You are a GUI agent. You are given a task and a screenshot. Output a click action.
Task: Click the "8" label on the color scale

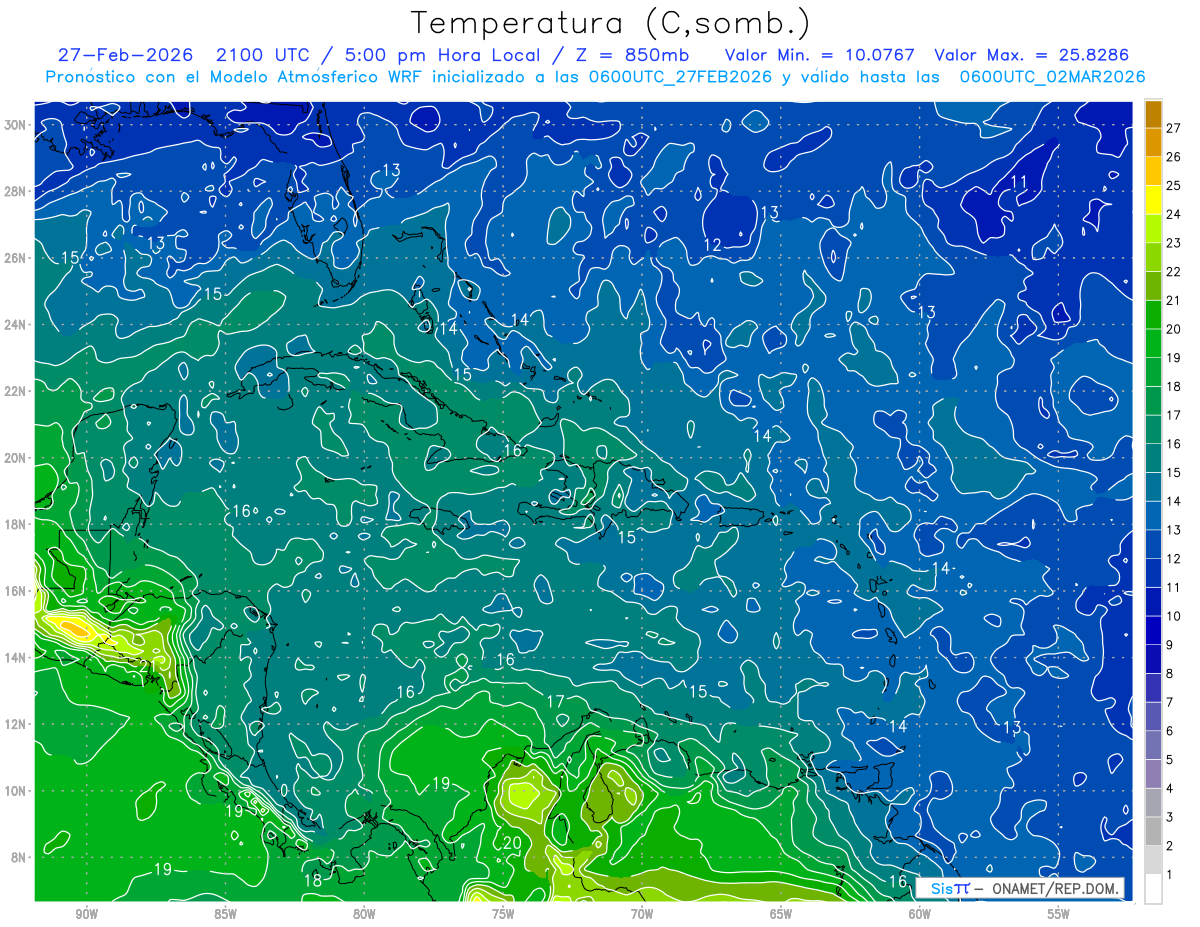click(1170, 674)
